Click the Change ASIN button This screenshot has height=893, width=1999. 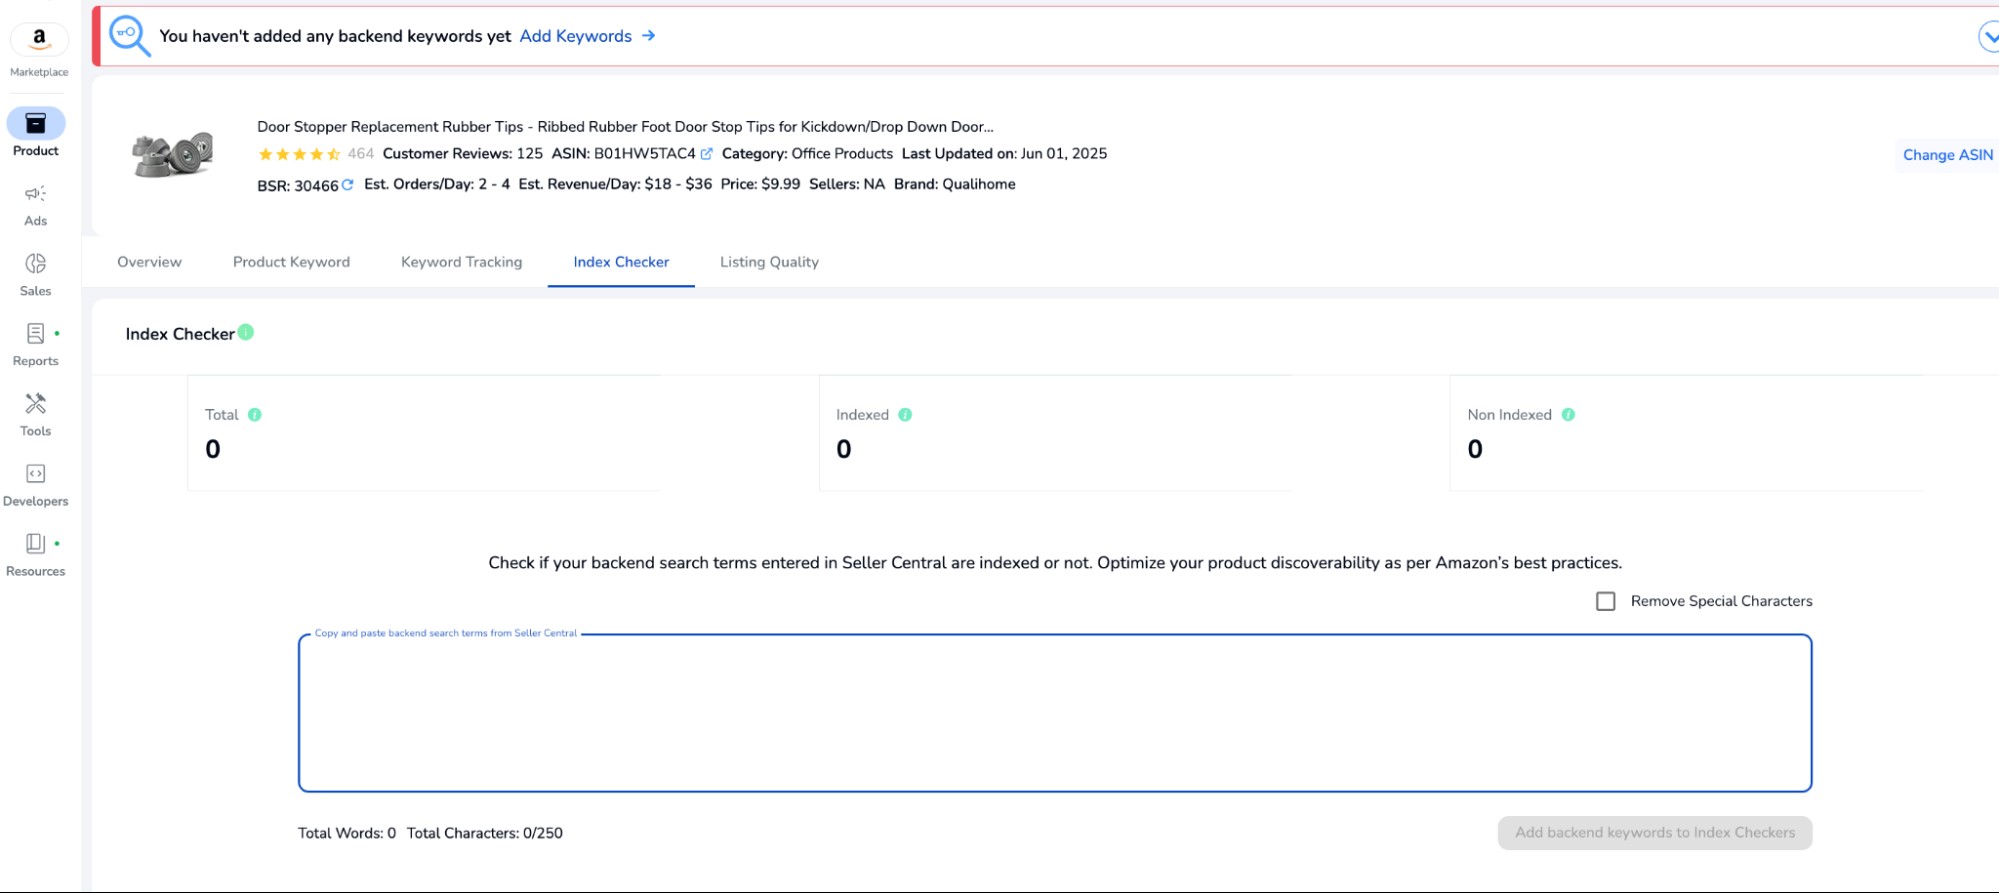point(1947,155)
